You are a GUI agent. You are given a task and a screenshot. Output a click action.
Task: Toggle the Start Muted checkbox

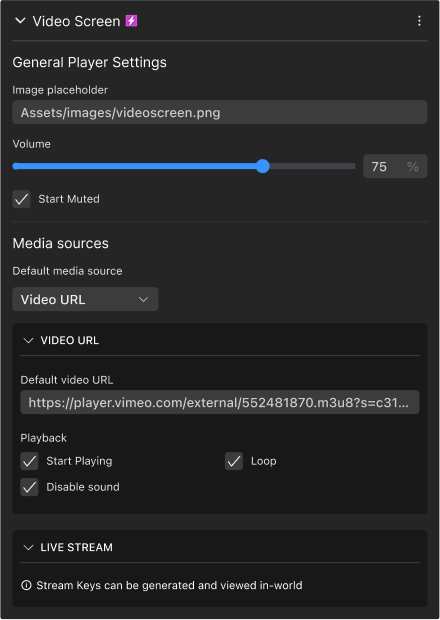coord(21,199)
